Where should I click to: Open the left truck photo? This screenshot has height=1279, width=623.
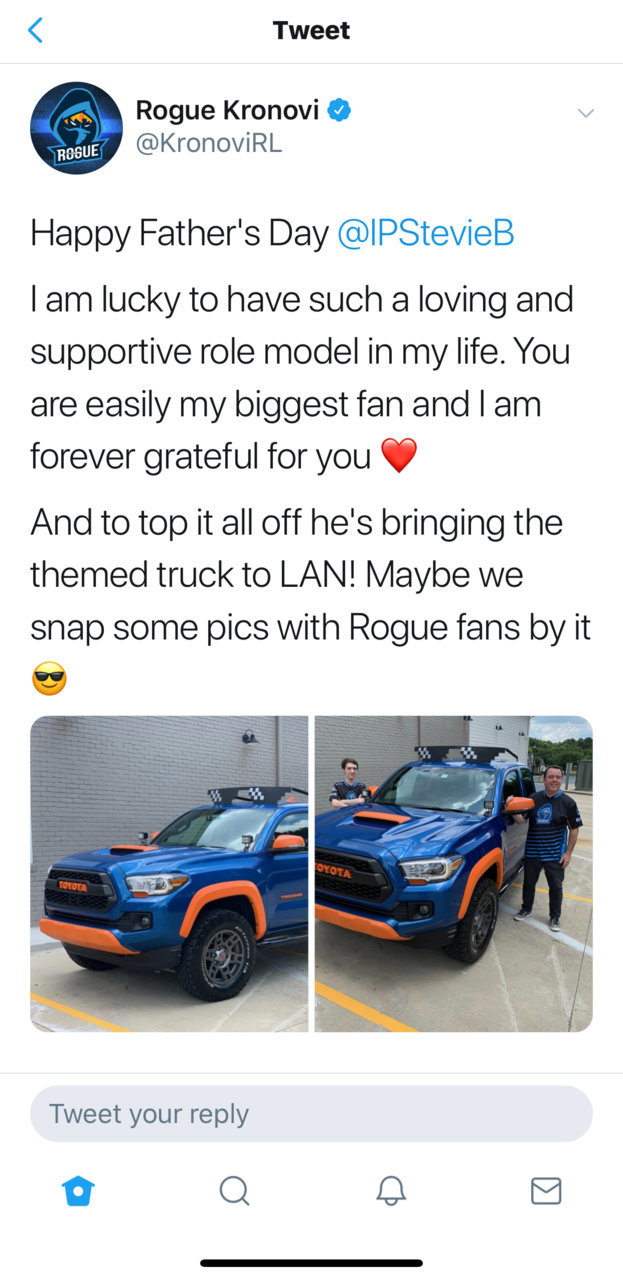click(169, 874)
